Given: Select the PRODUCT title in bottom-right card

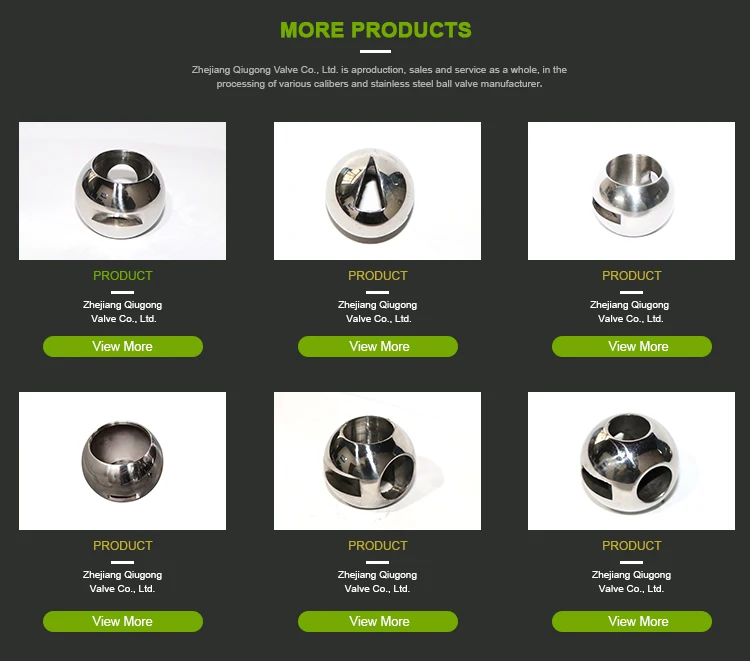Looking at the screenshot, I should tap(632, 546).
